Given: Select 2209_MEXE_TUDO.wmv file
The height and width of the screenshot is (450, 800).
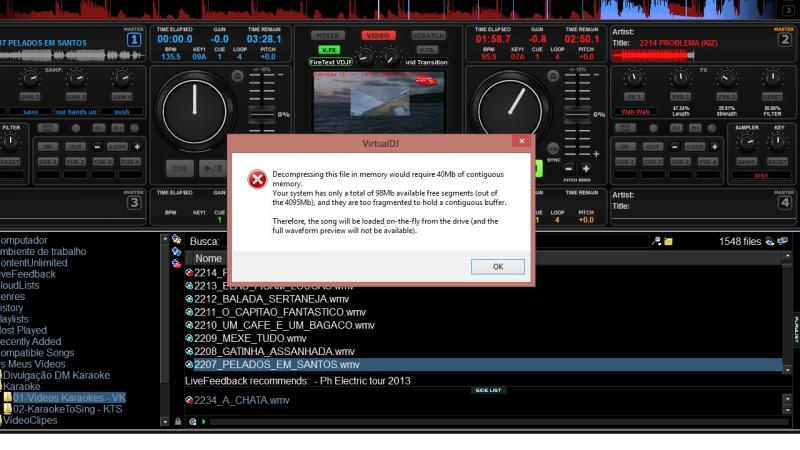Looking at the screenshot, I should 250,338.
